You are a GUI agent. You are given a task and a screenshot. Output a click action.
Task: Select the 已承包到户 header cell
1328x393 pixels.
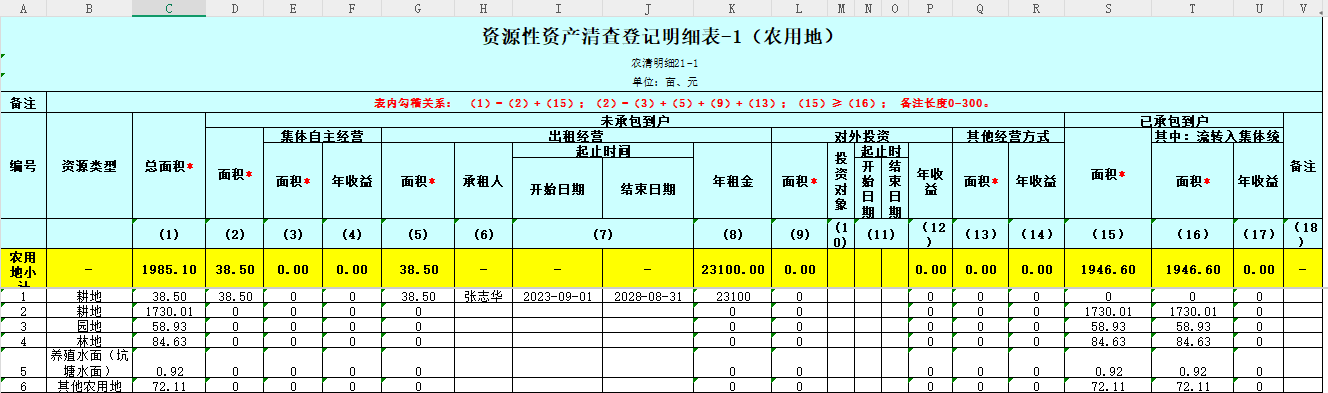[x=1174, y=121]
